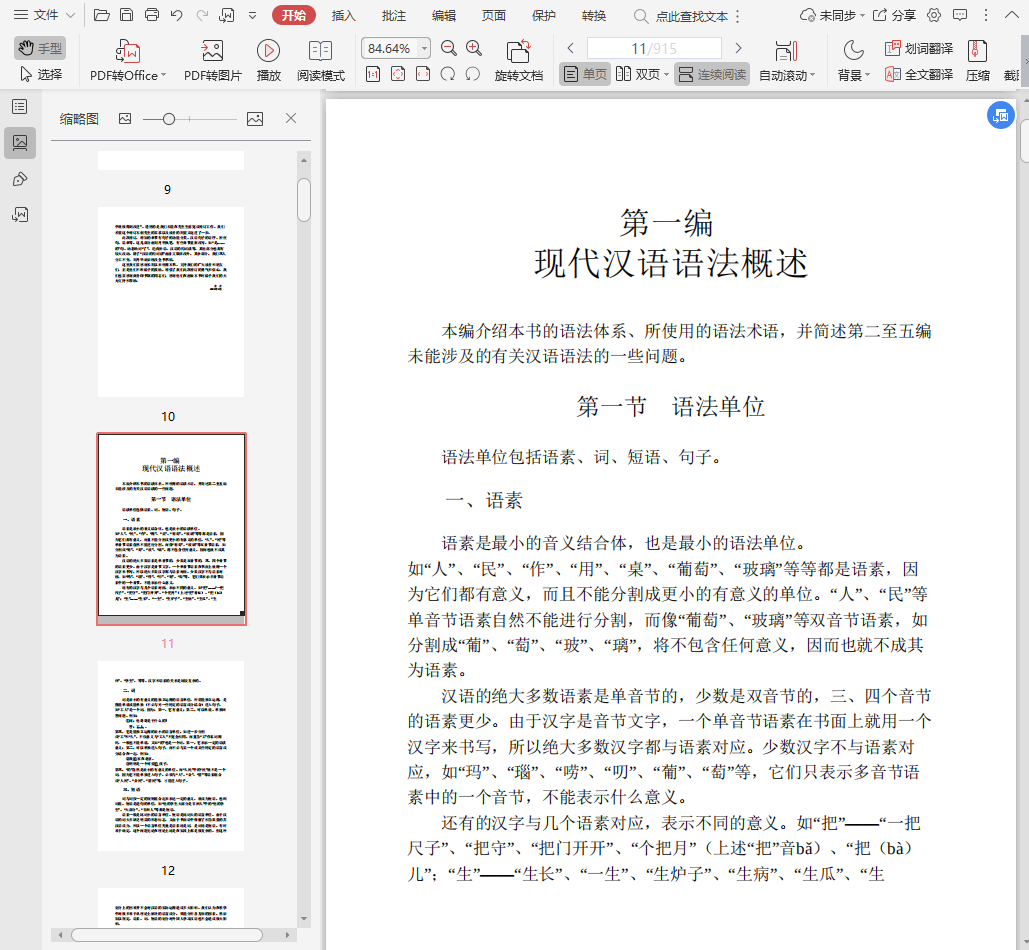This screenshot has height=950, width=1029.
Task: Switch to the 插入 tab
Action: point(343,15)
